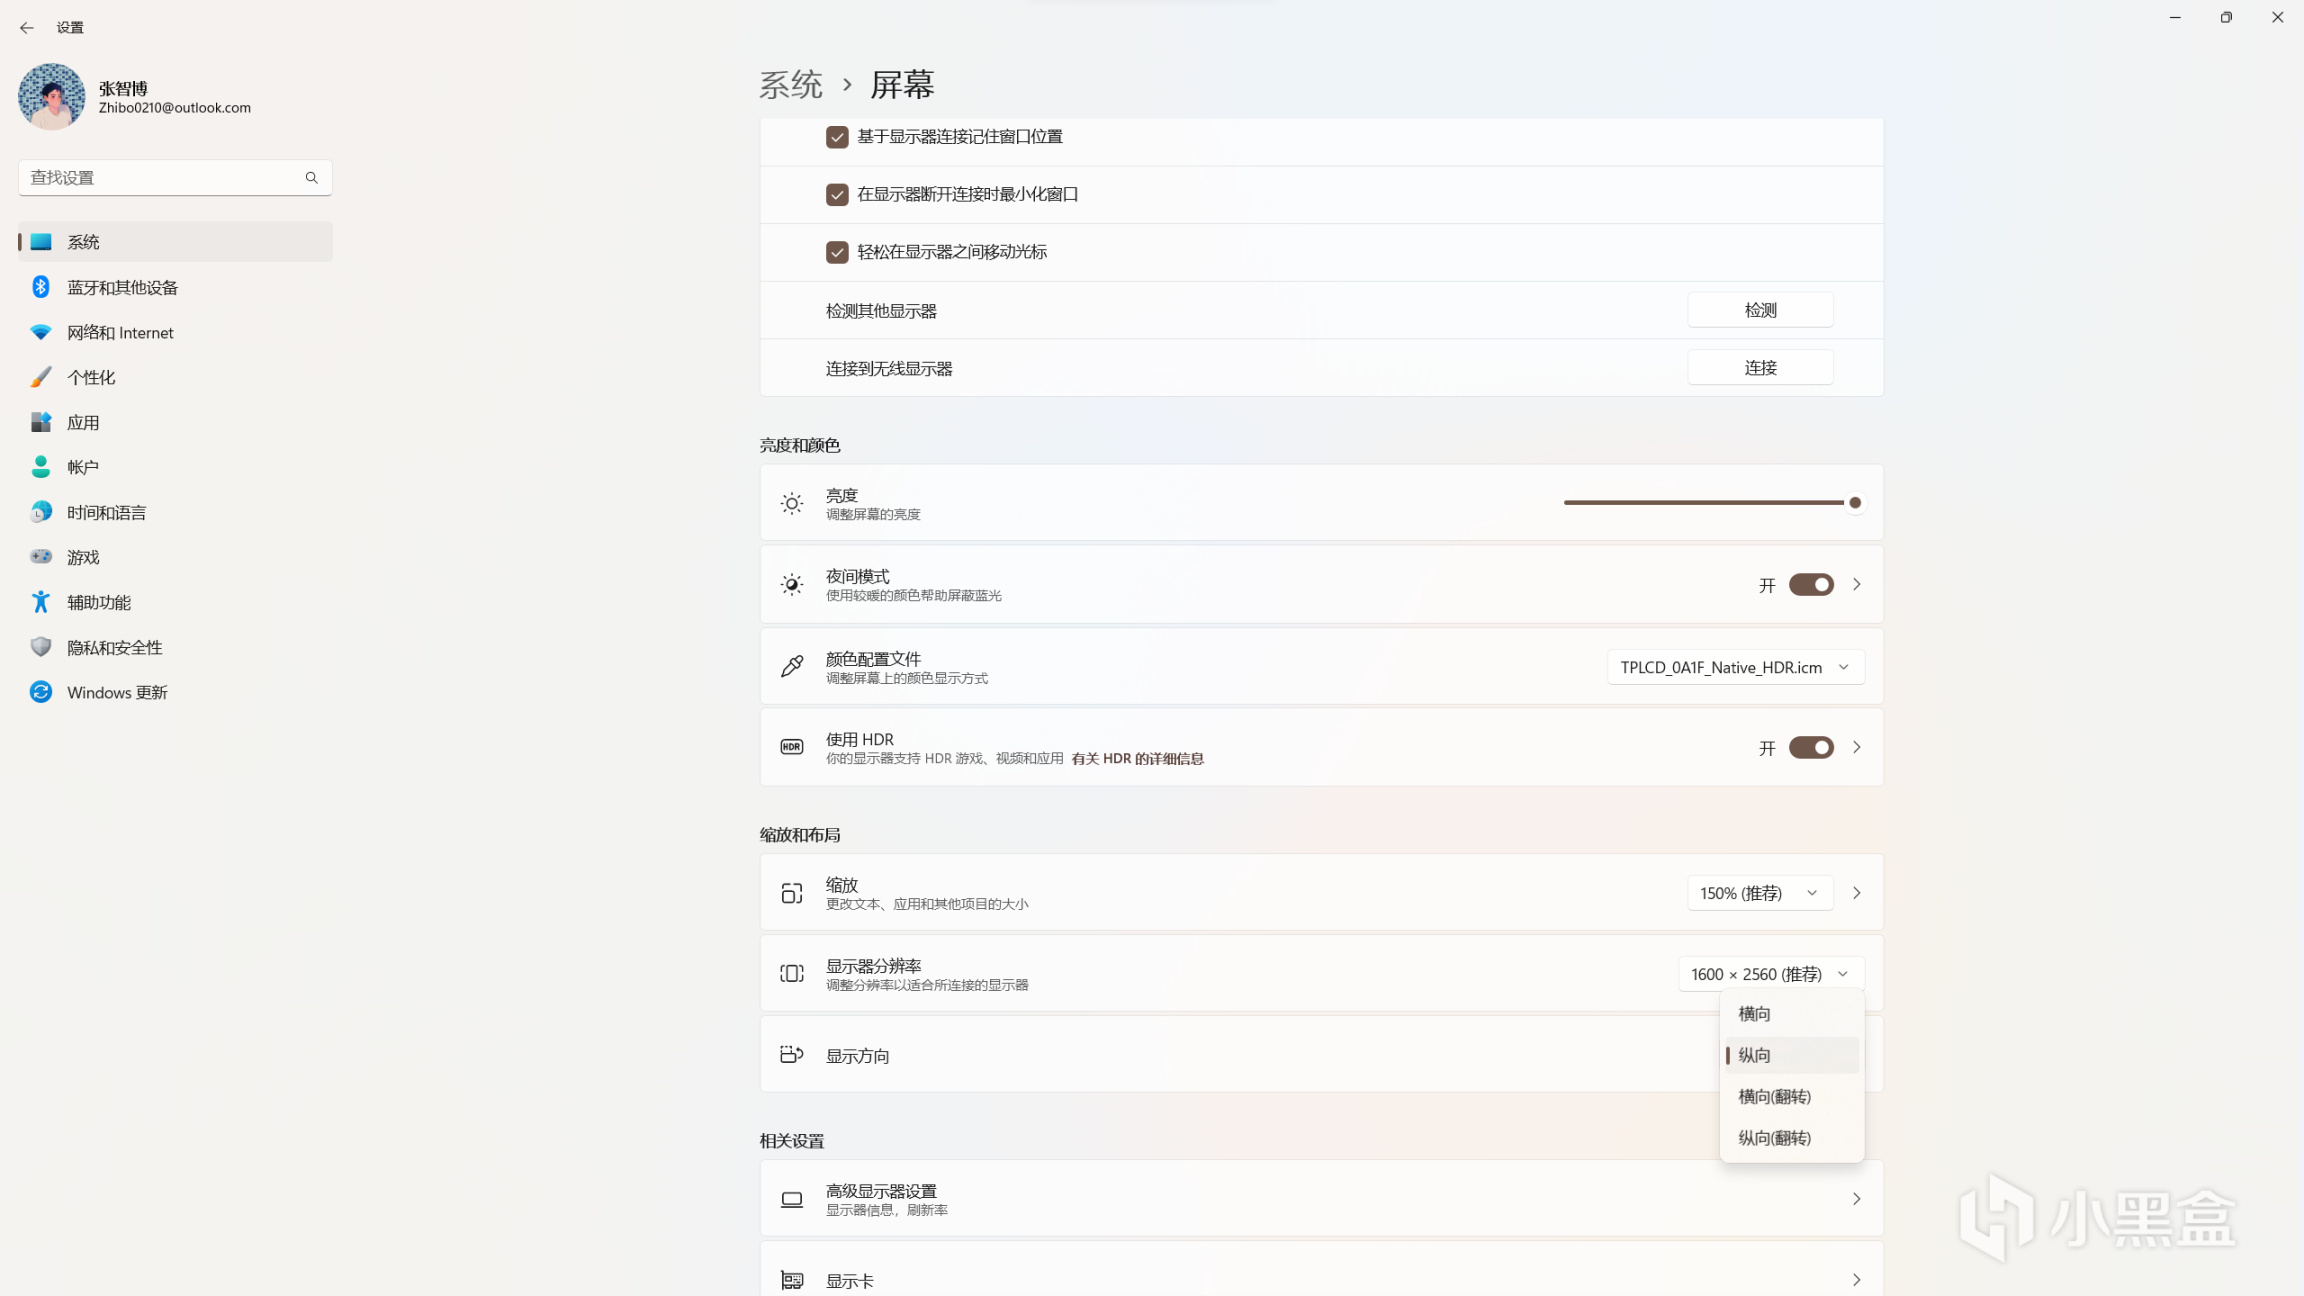Click the back arrow icon in the title bar
This screenshot has width=2304, height=1296.
[27, 27]
